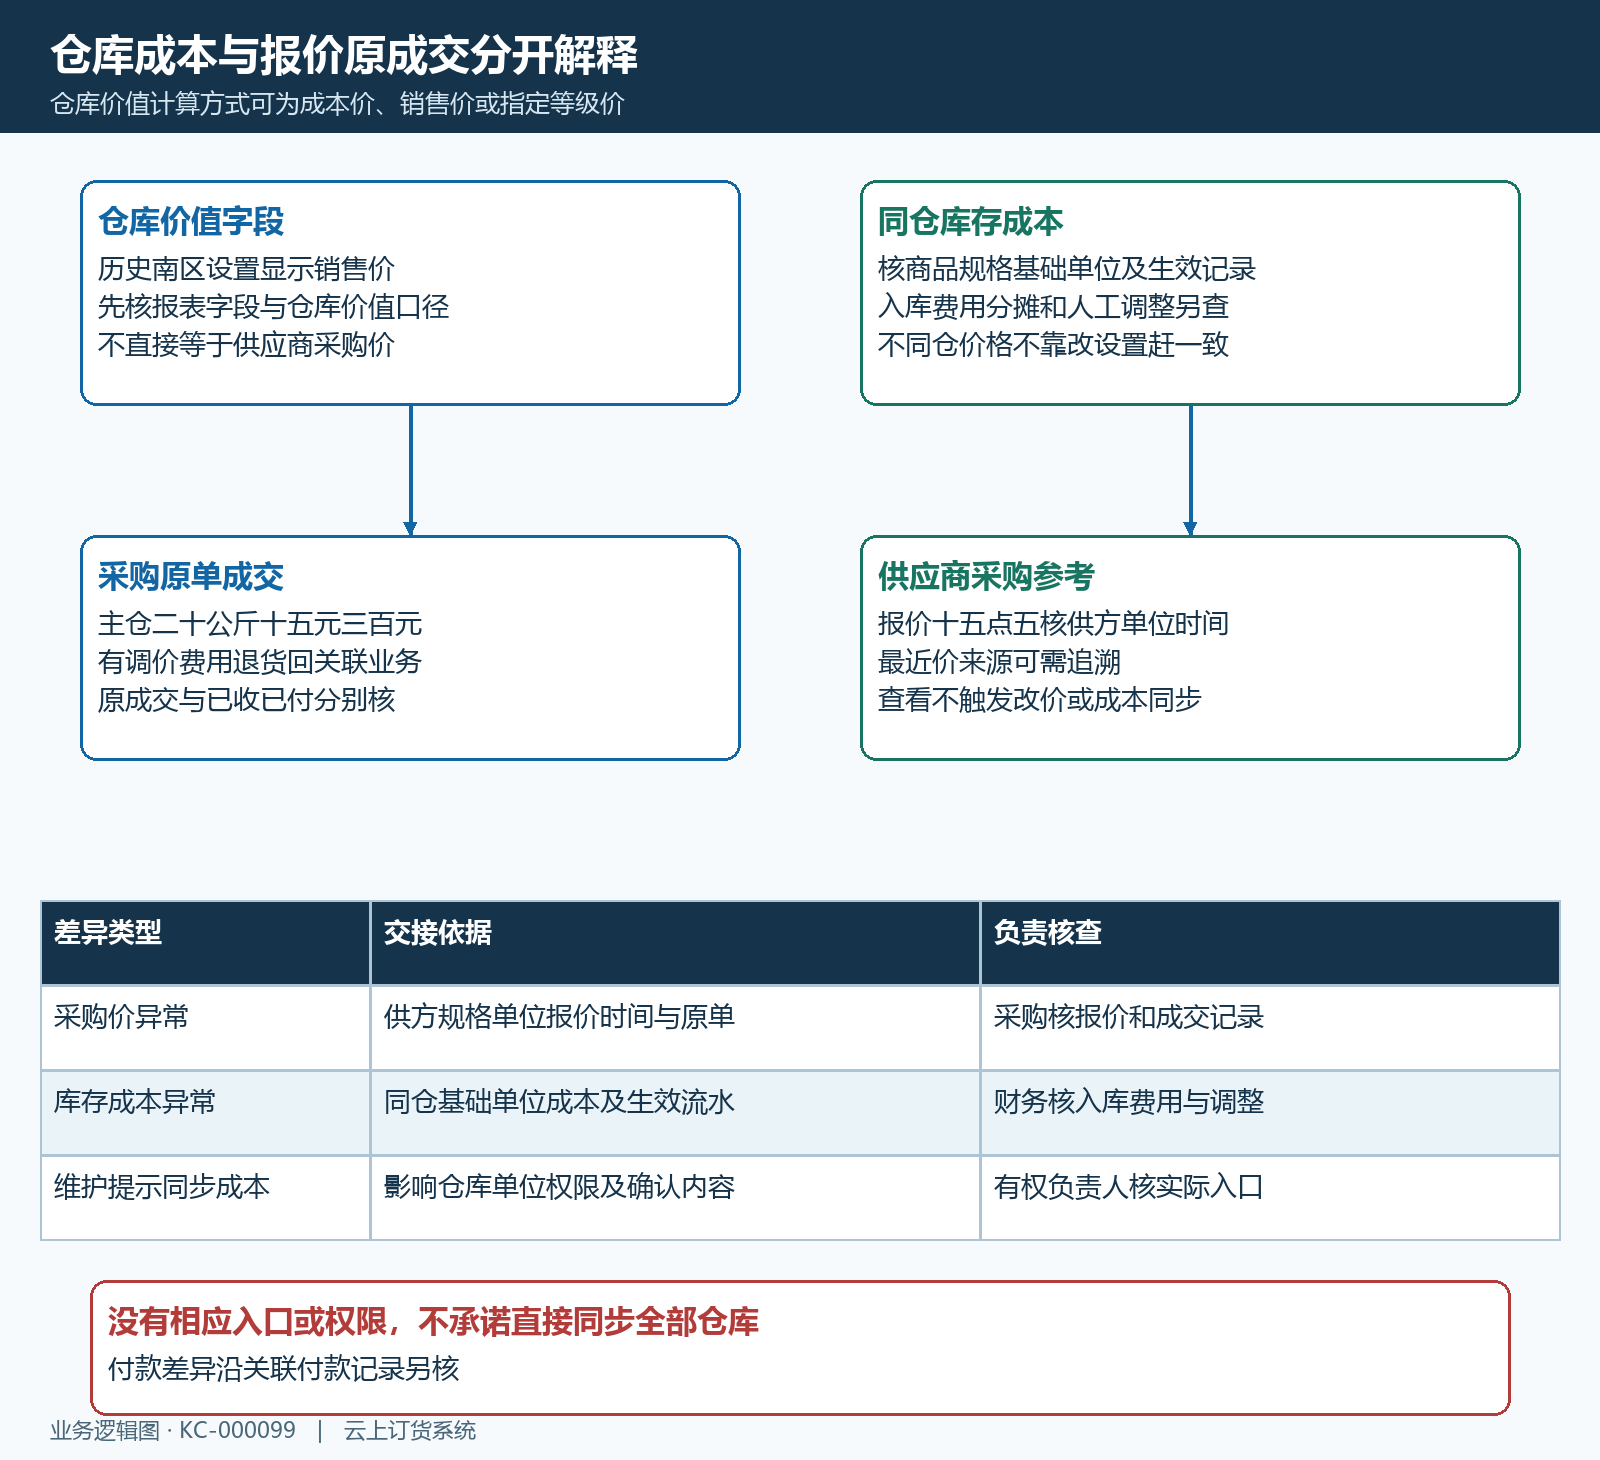Select line 查看不触发改价或成本同步
1600x1460 pixels.
(1039, 700)
